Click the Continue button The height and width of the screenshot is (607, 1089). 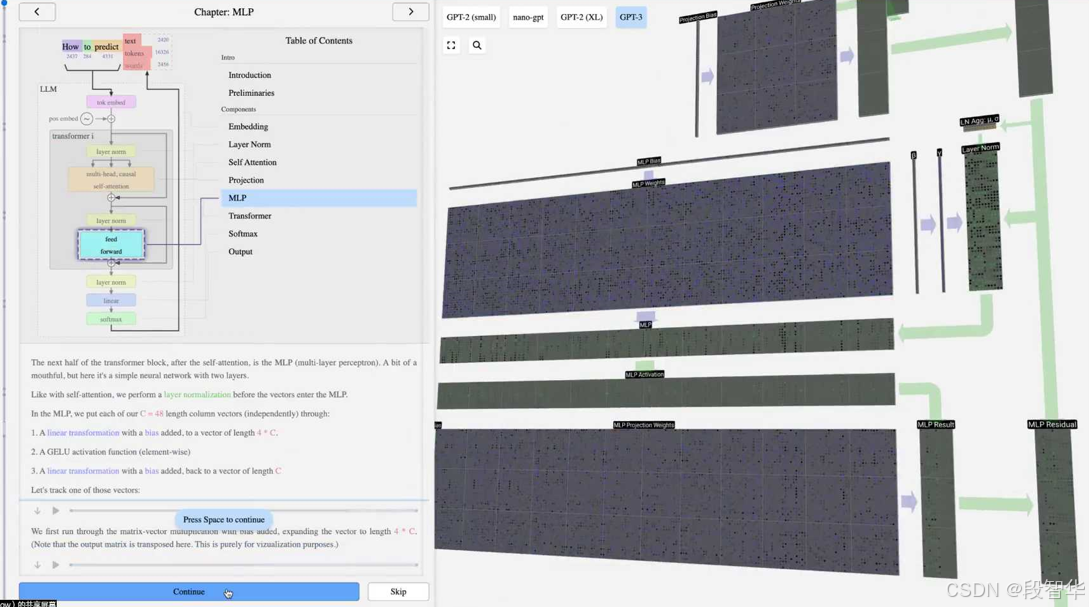coord(189,592)
